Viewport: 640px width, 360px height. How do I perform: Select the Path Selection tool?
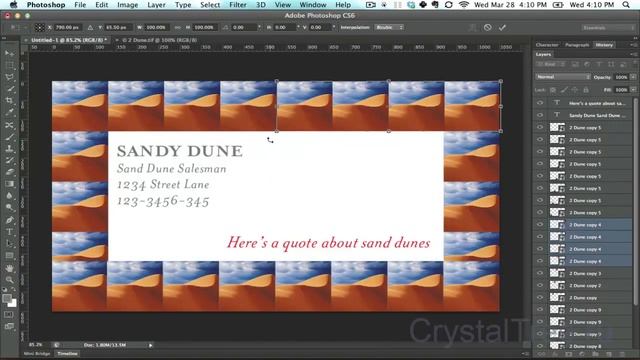[9, 244]
